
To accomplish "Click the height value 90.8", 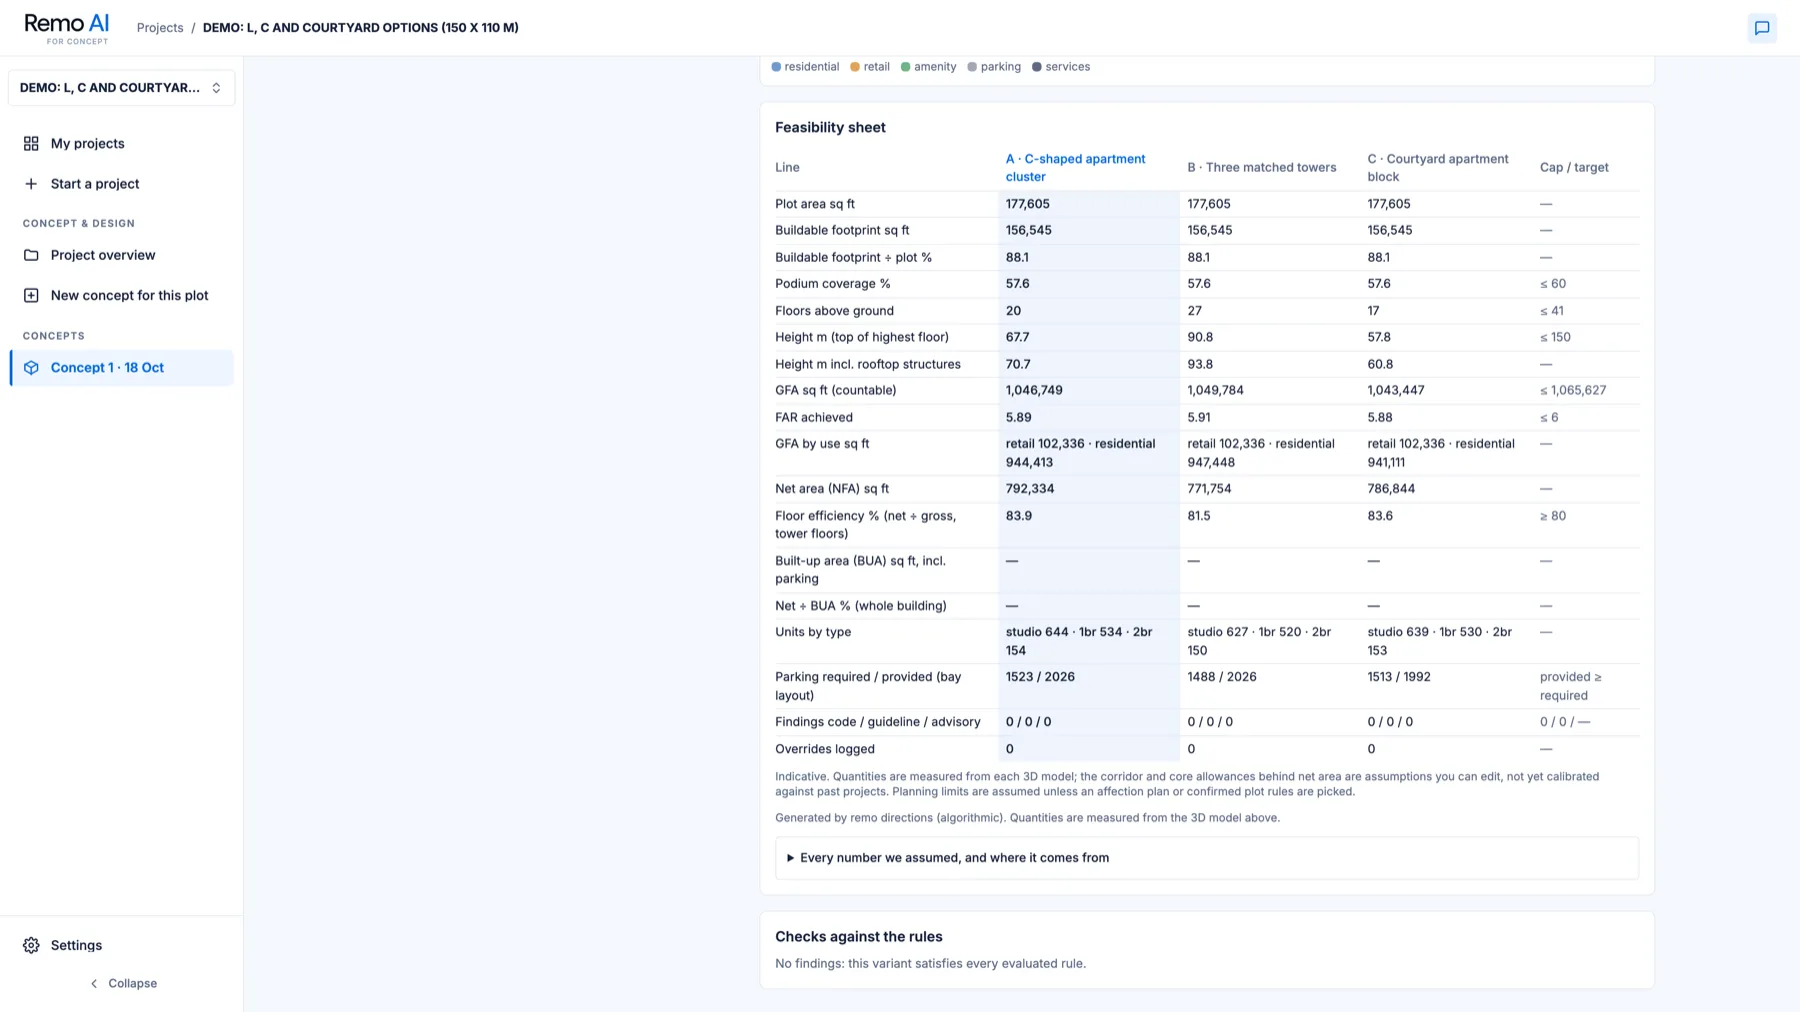I will click(1200, 338).
